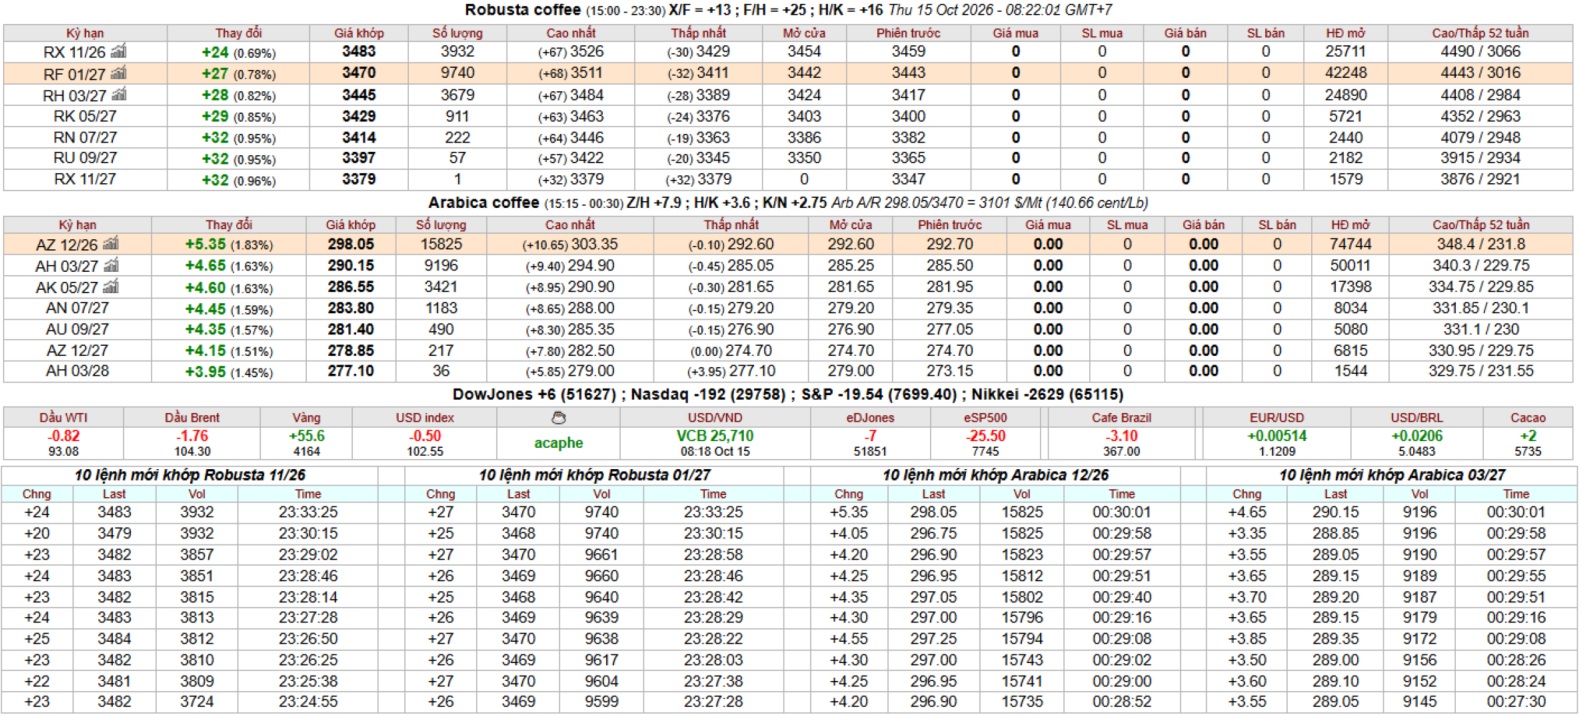Click the coffee cup icon above acaphe
Viewport: 1582px width, 717px height.
pyautogui.click(x=558, y=418)
